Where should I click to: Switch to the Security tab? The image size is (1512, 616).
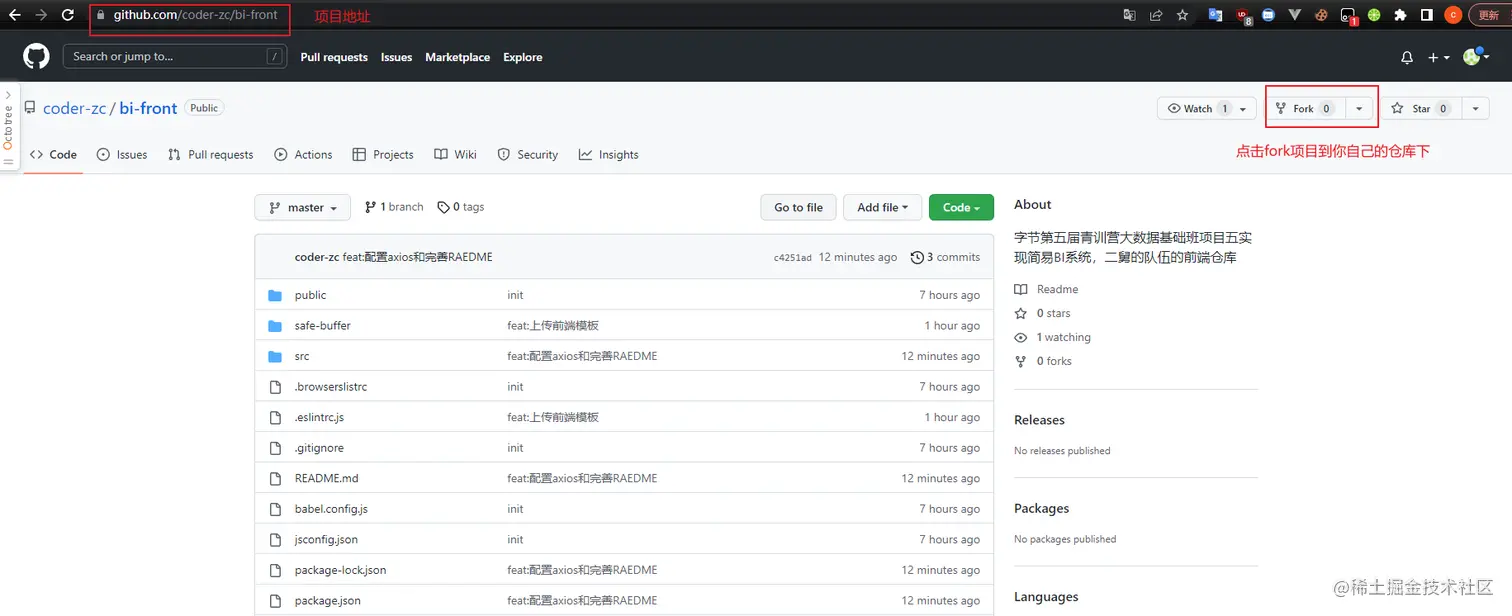pos(528,155)
